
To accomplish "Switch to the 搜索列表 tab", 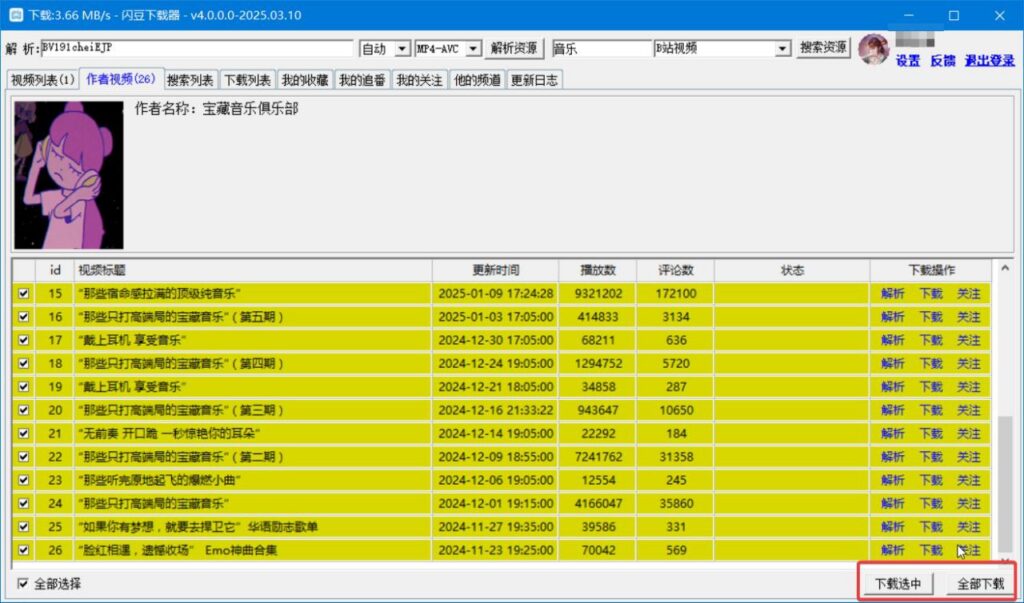I will point(188,79).
